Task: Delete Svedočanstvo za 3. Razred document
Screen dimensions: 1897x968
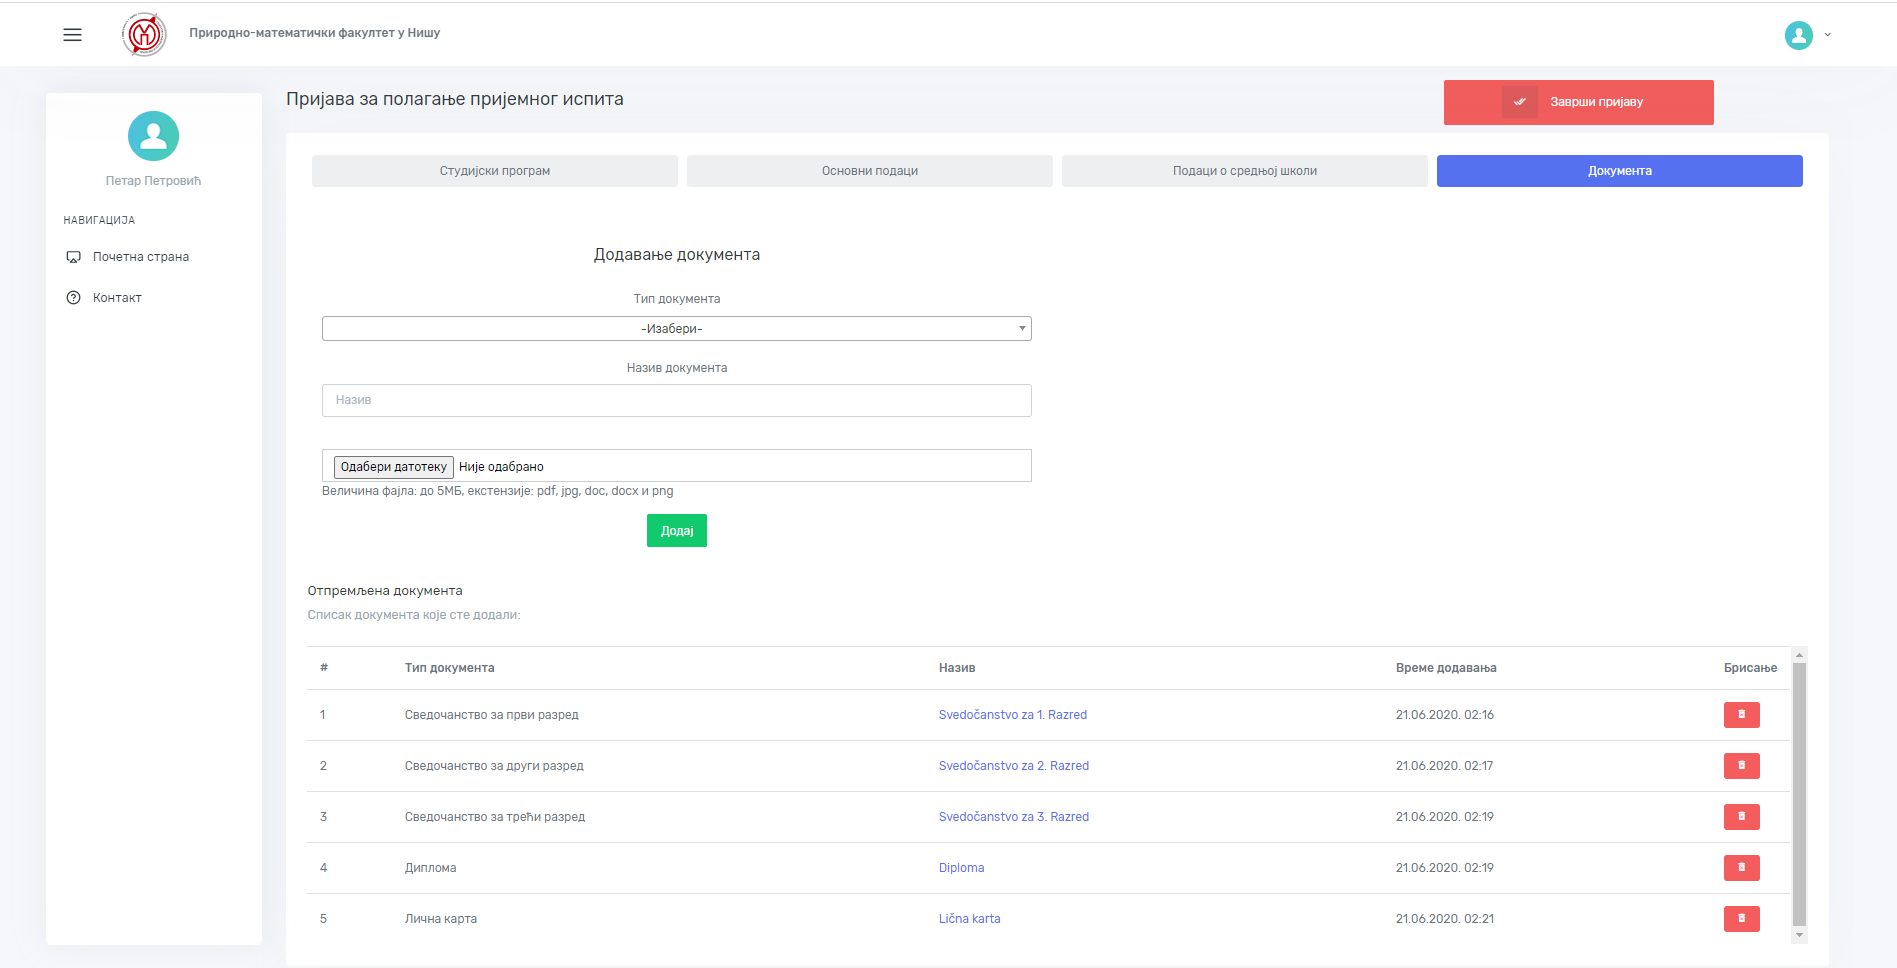Action: point(1741,817)
